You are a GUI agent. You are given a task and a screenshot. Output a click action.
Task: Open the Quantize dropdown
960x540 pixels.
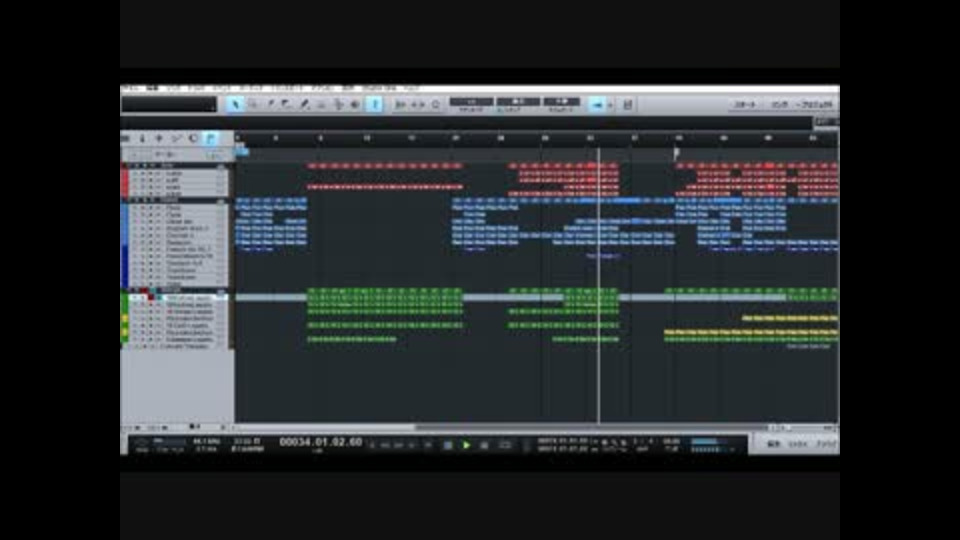(x=471, y=102)
